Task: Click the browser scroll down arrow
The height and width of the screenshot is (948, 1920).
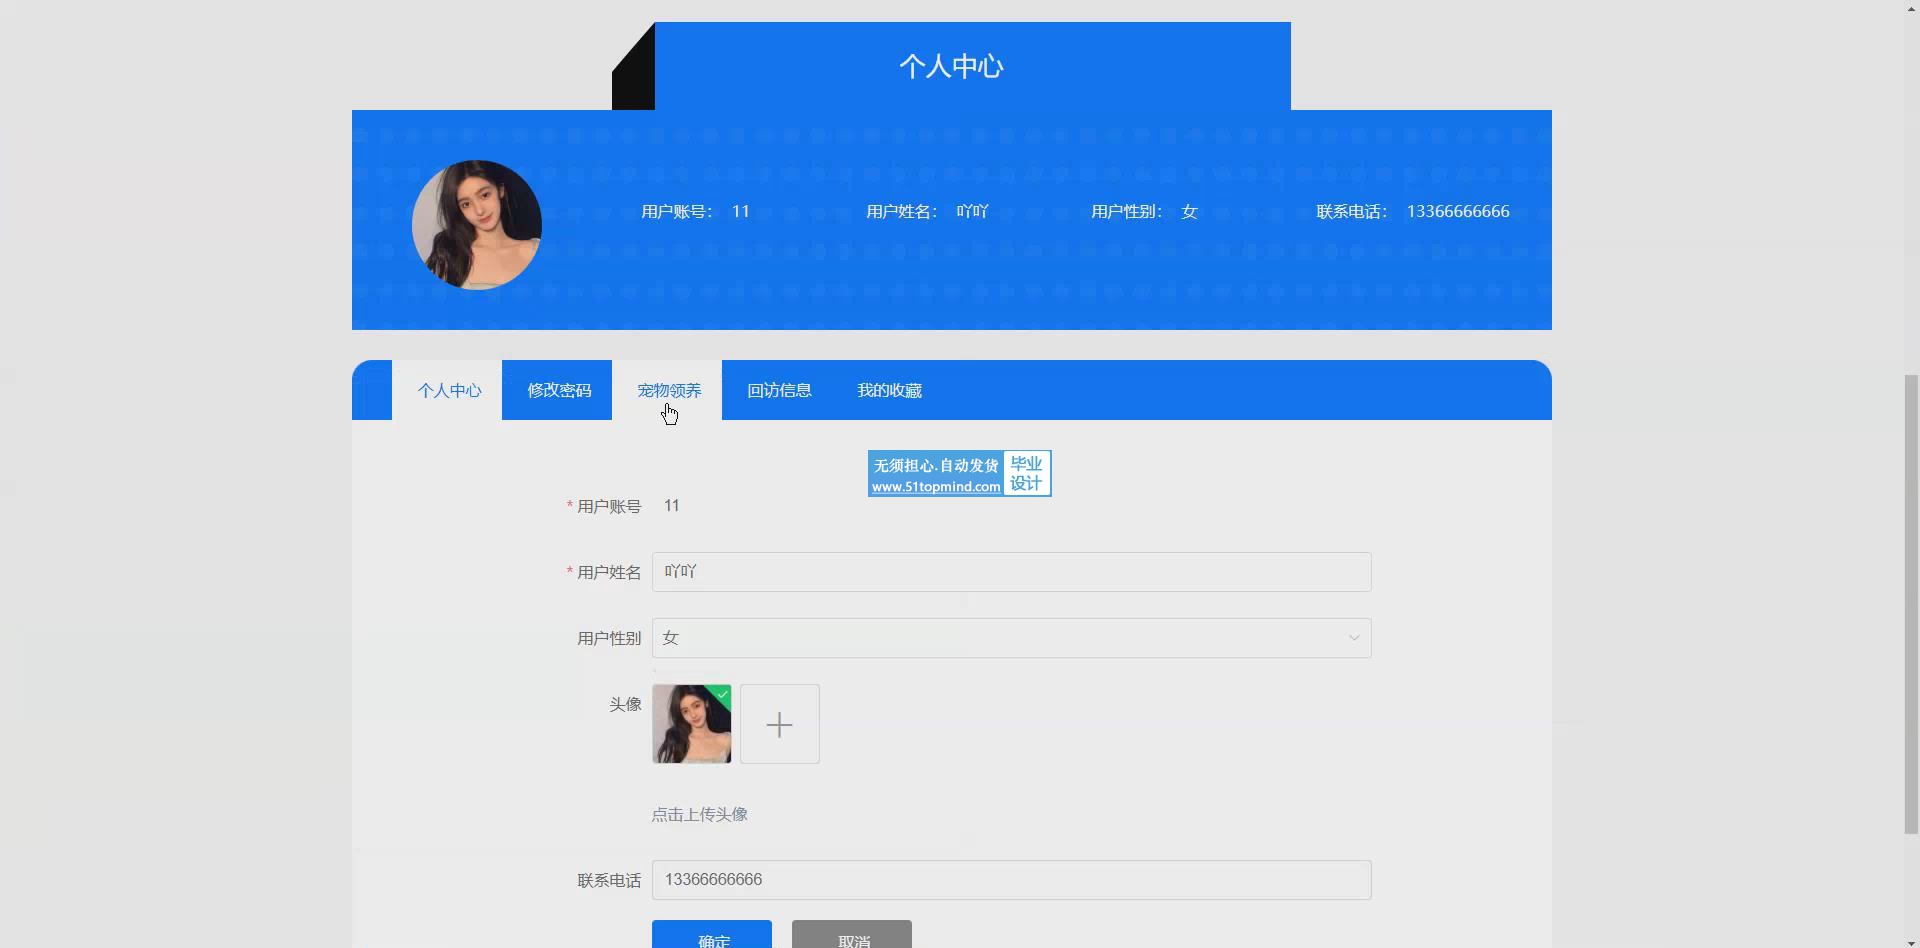Action: [x=1911, y=941]
